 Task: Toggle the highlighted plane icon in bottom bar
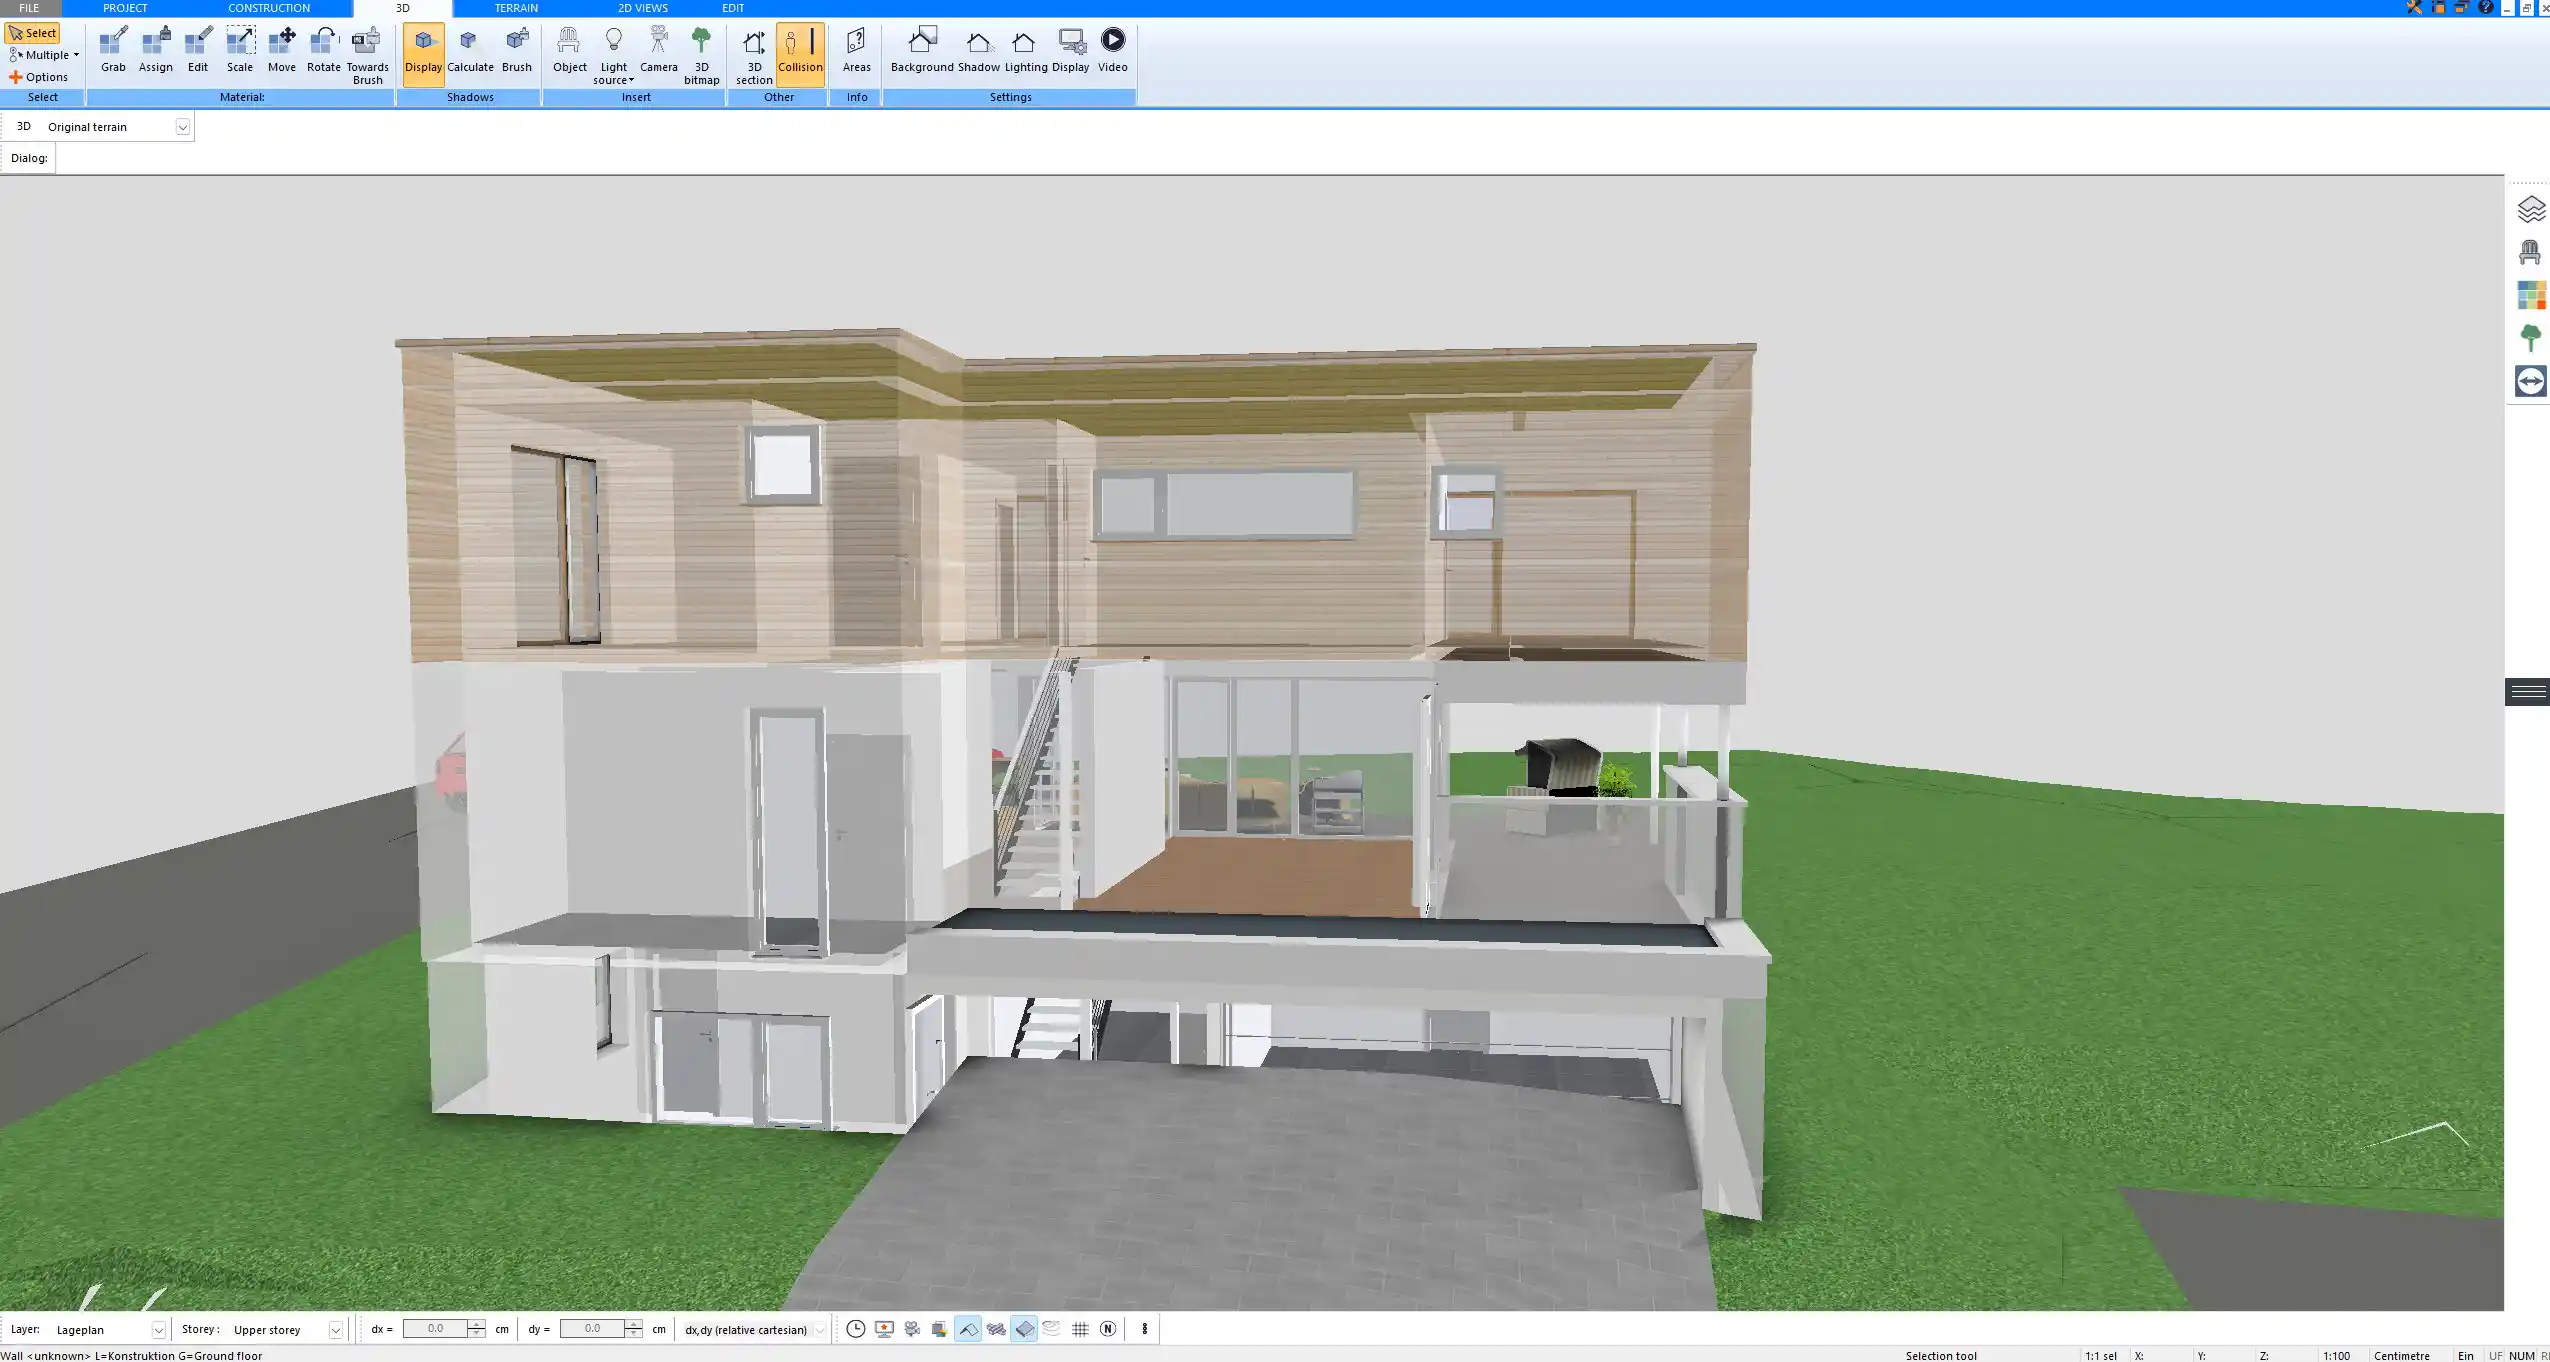tap(1024, 1329)
